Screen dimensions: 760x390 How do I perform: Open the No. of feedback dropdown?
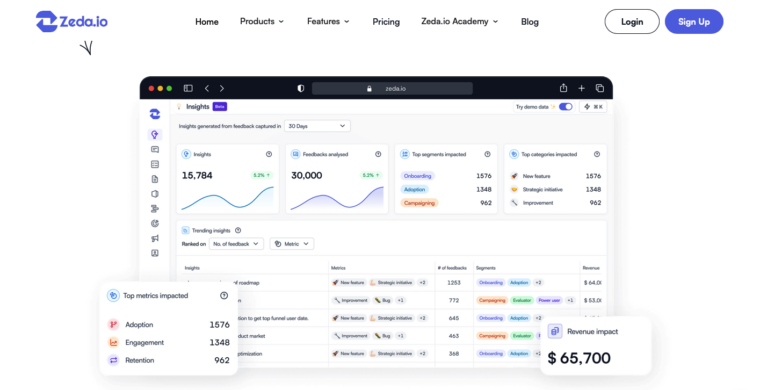[236, 244]
